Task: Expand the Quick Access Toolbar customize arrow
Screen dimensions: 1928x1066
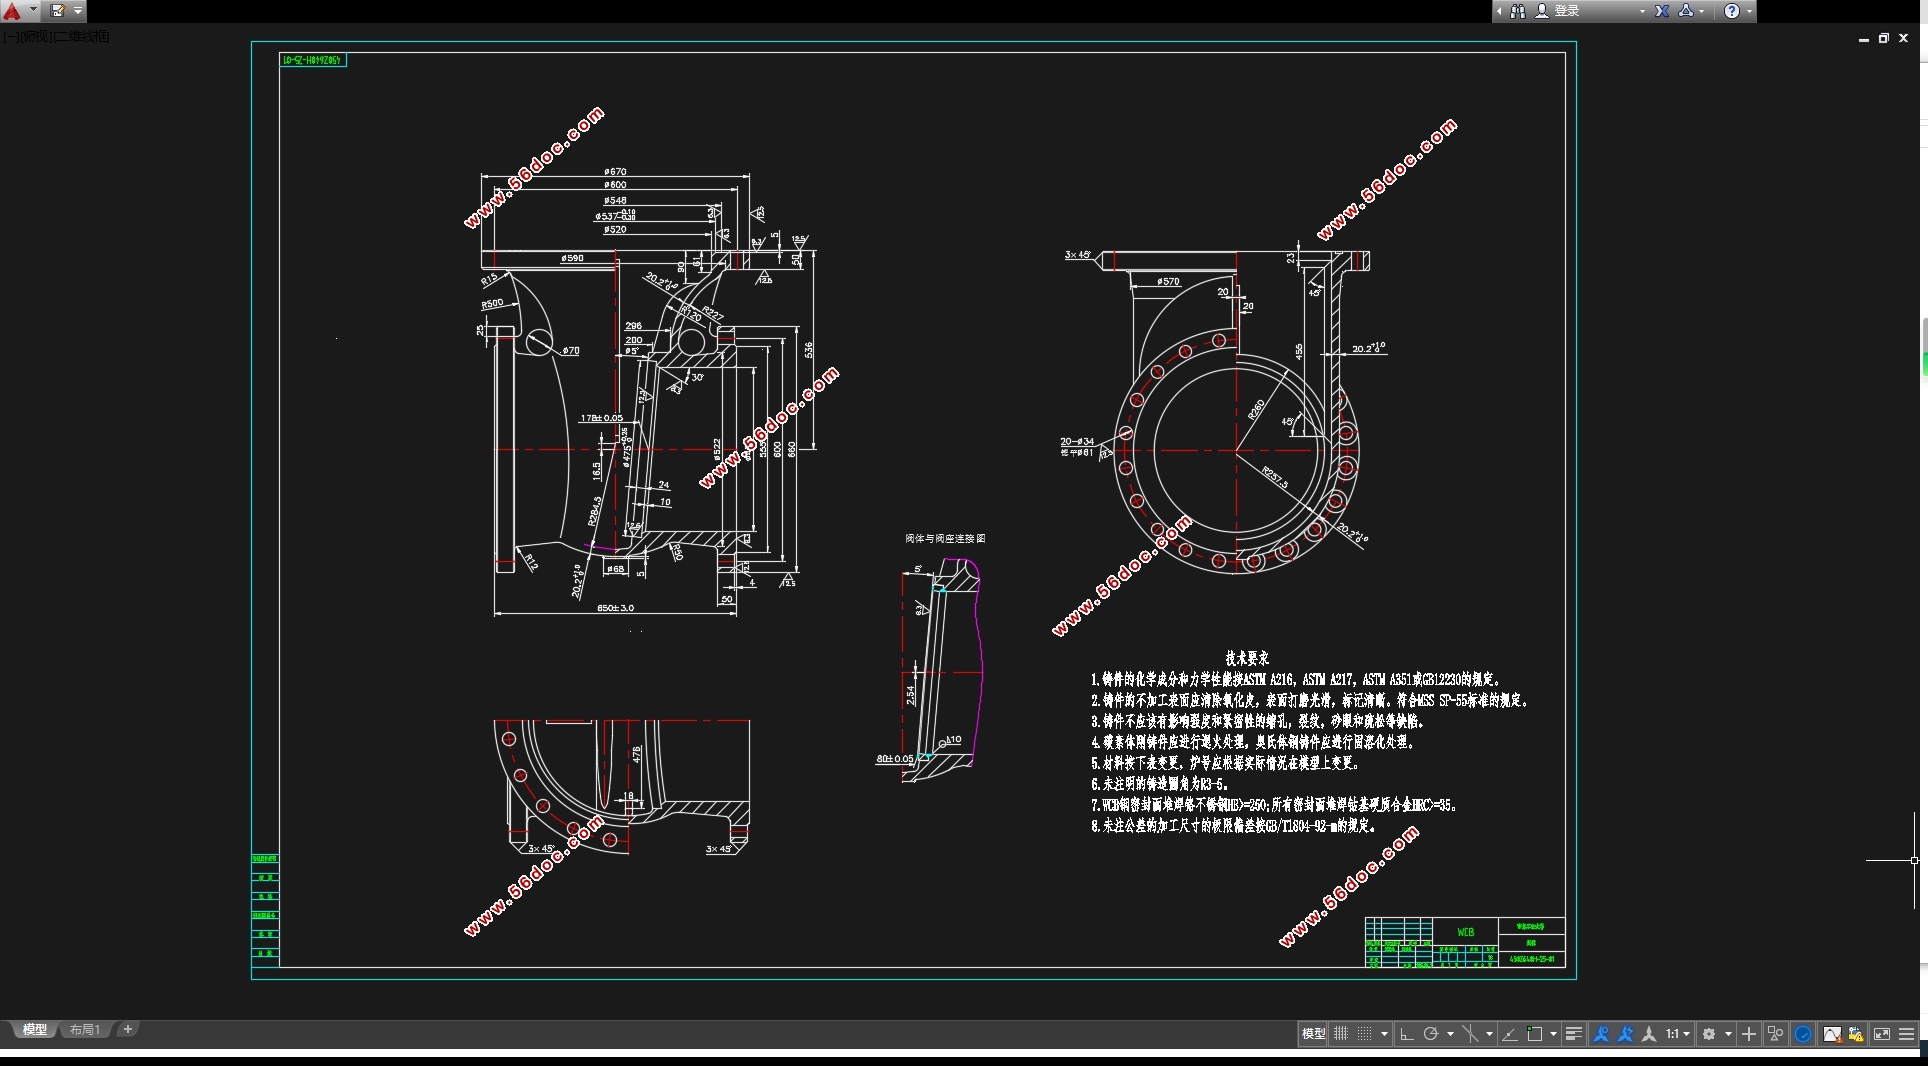Action: tap(78, 11)
